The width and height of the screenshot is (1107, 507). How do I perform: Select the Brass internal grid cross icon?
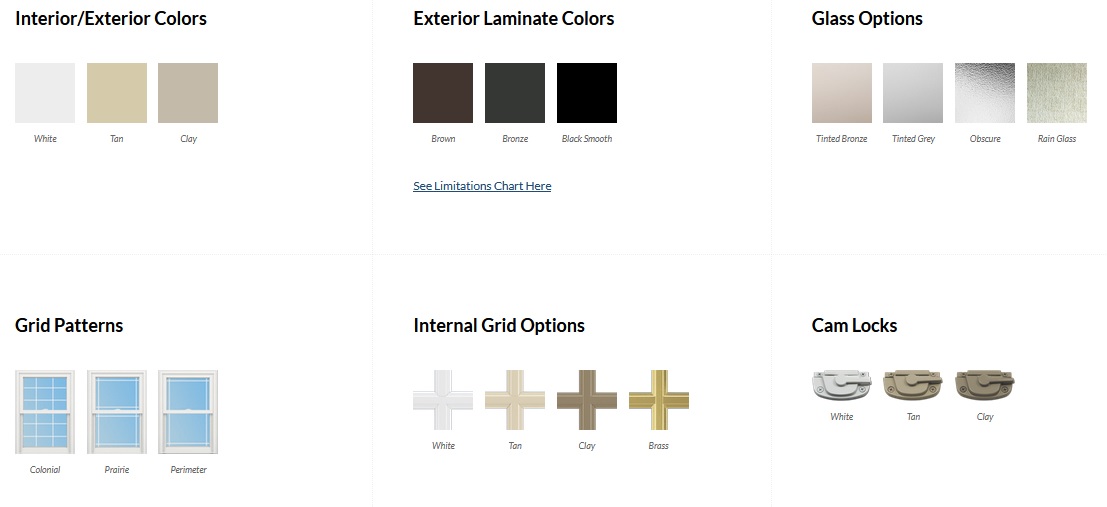[659, 400]
